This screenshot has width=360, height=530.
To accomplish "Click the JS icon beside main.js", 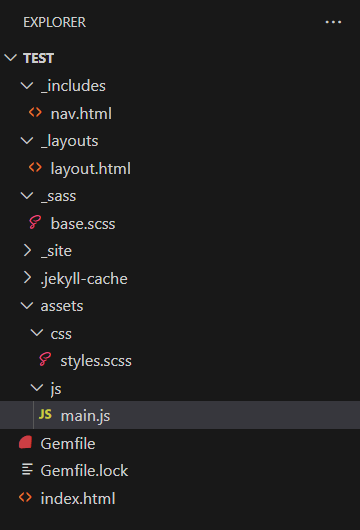I will tap(45, 414).
